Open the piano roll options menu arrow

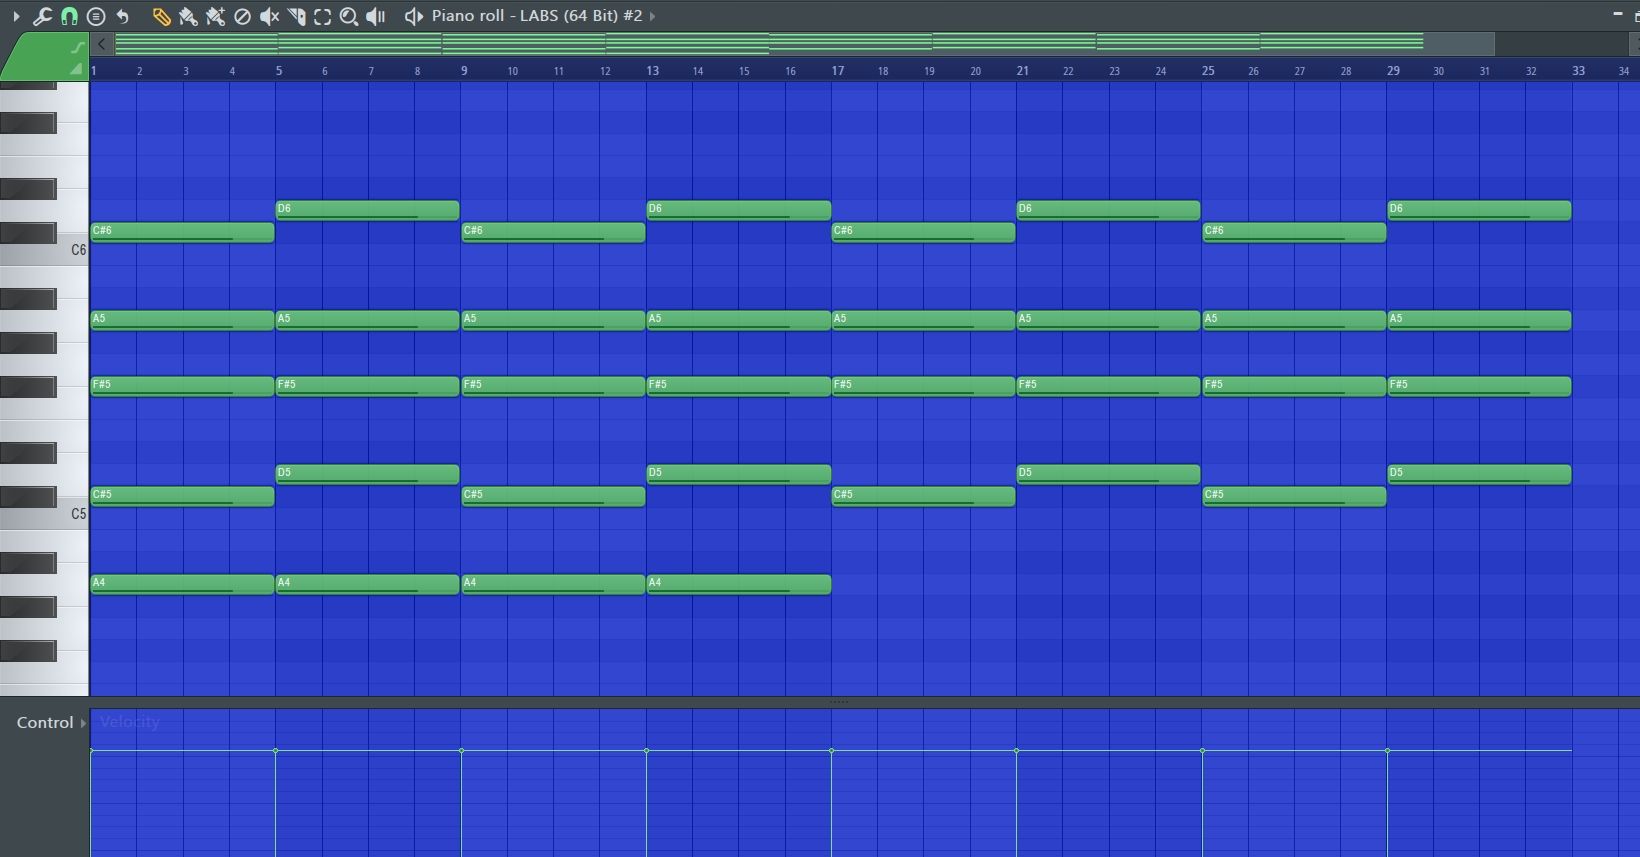[16, 16]
